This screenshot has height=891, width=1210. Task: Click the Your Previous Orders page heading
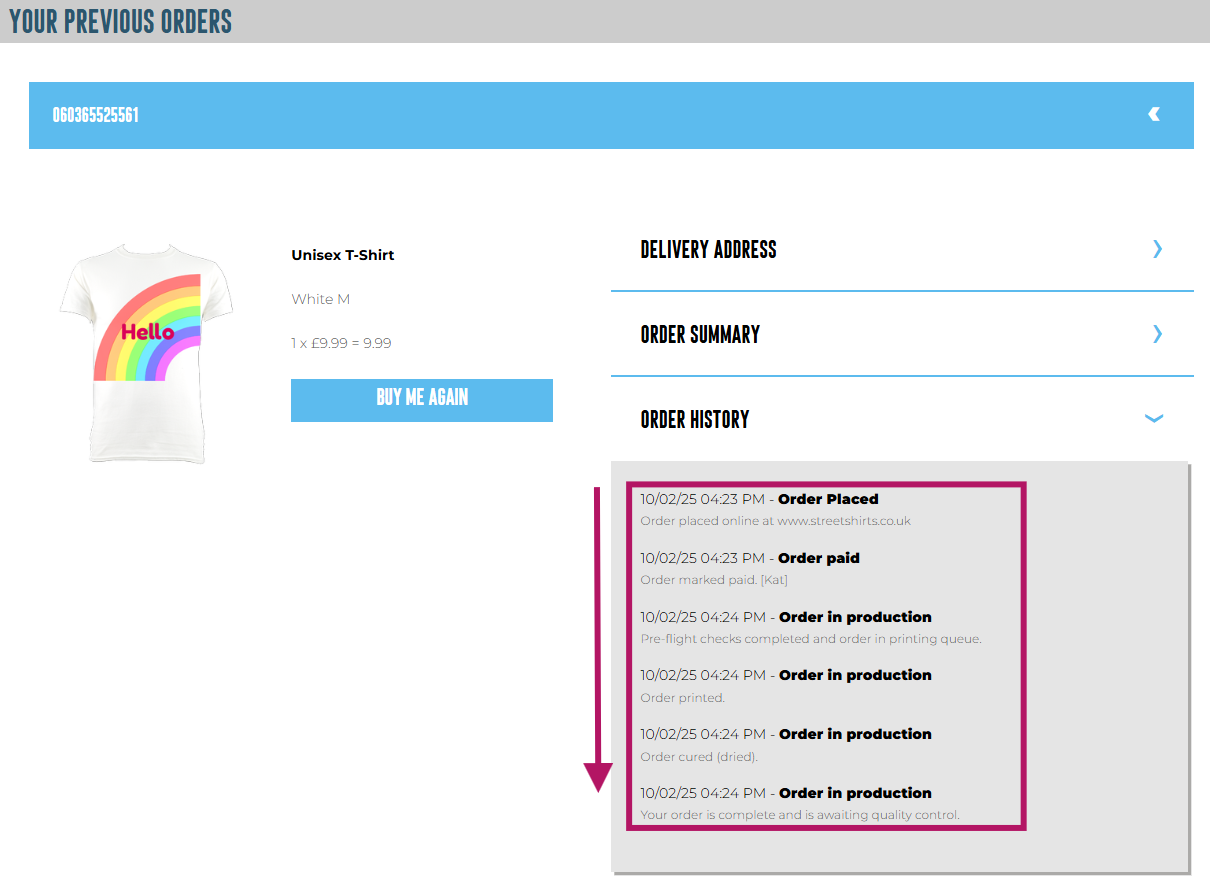coord(121,21)
